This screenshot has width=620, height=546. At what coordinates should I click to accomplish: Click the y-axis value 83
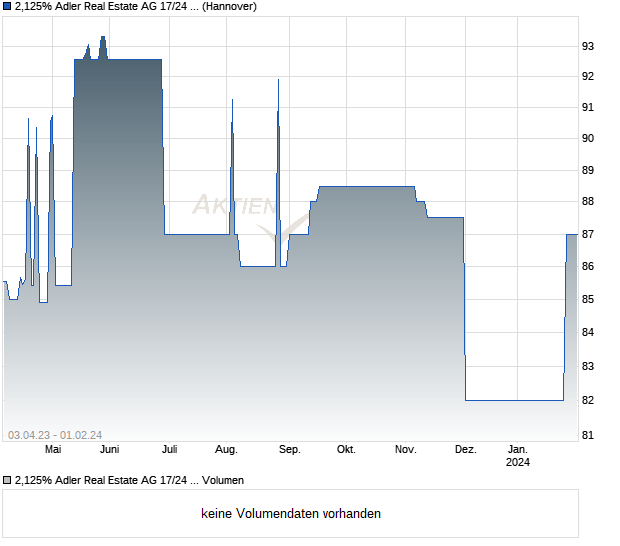pos(588,366)
